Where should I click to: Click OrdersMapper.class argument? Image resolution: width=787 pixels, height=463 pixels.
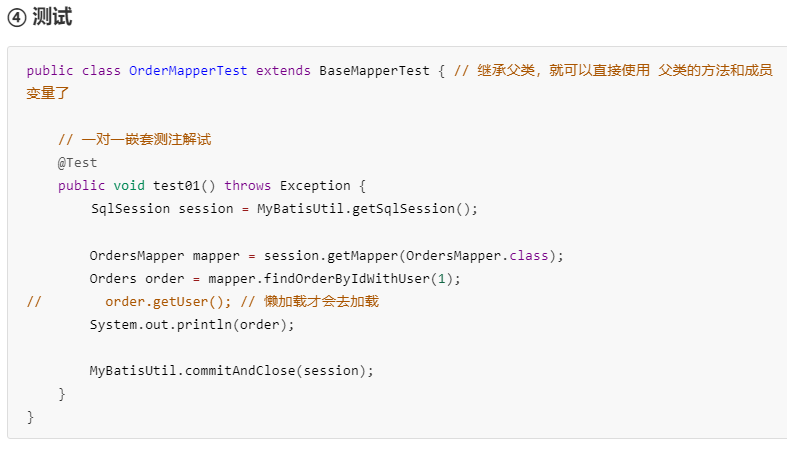[x=477, y=256]
